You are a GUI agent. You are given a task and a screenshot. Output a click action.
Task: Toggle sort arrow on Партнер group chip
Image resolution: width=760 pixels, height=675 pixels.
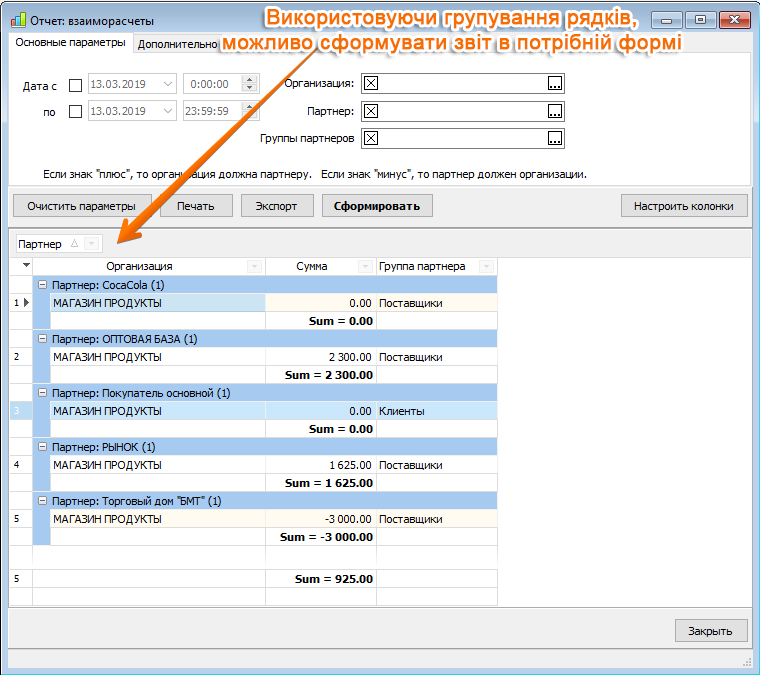point(74,243)
